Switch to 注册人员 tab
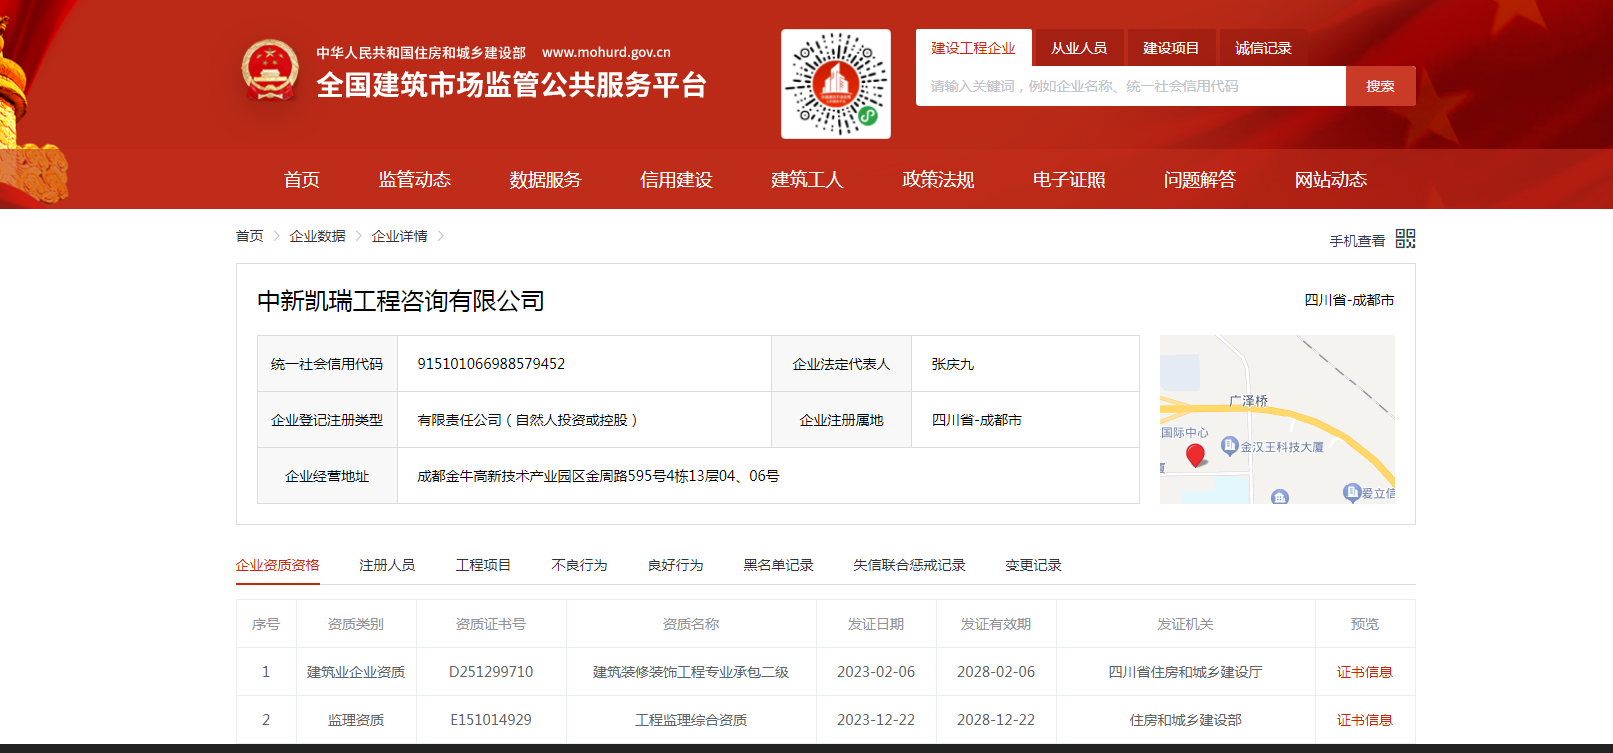 coord(387,566)
